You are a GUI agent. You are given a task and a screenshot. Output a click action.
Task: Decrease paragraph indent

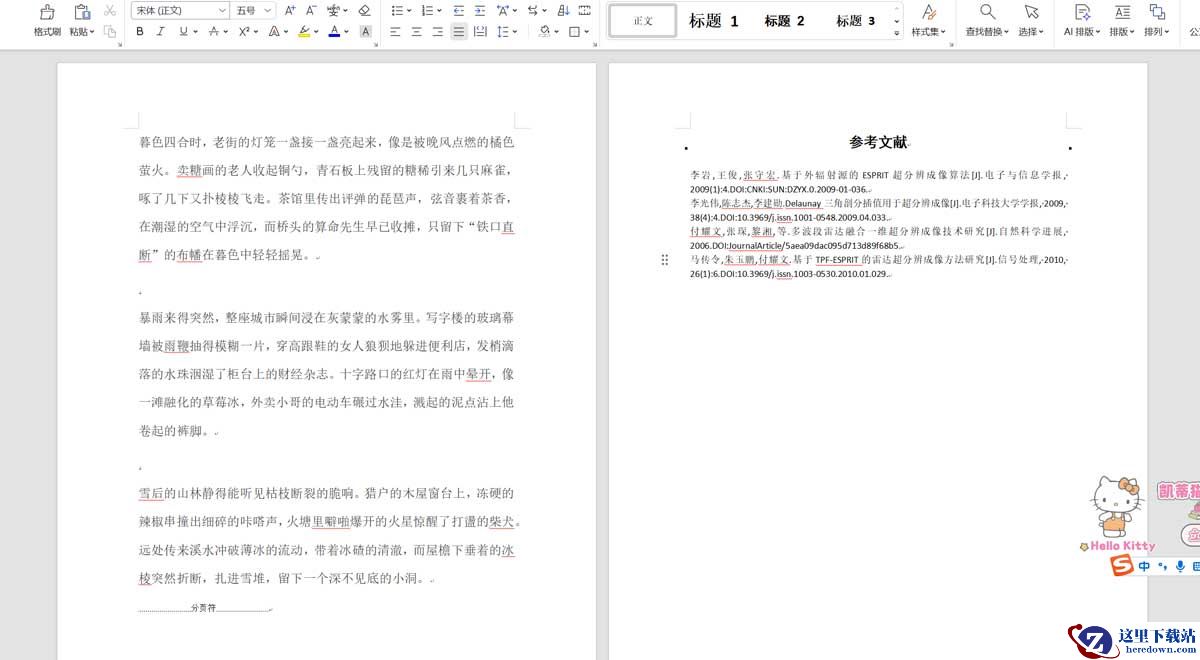coord(458,10)
